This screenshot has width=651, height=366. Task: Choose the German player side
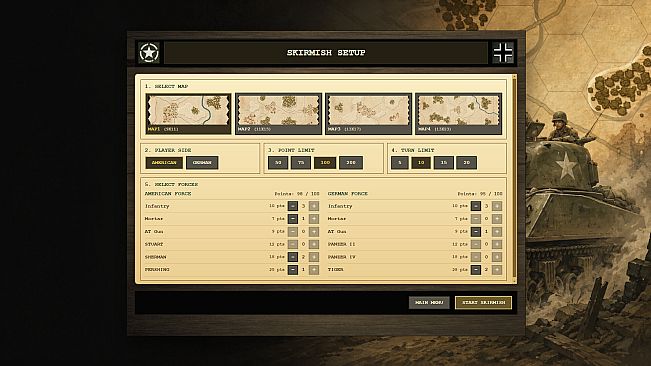(202, 163)
